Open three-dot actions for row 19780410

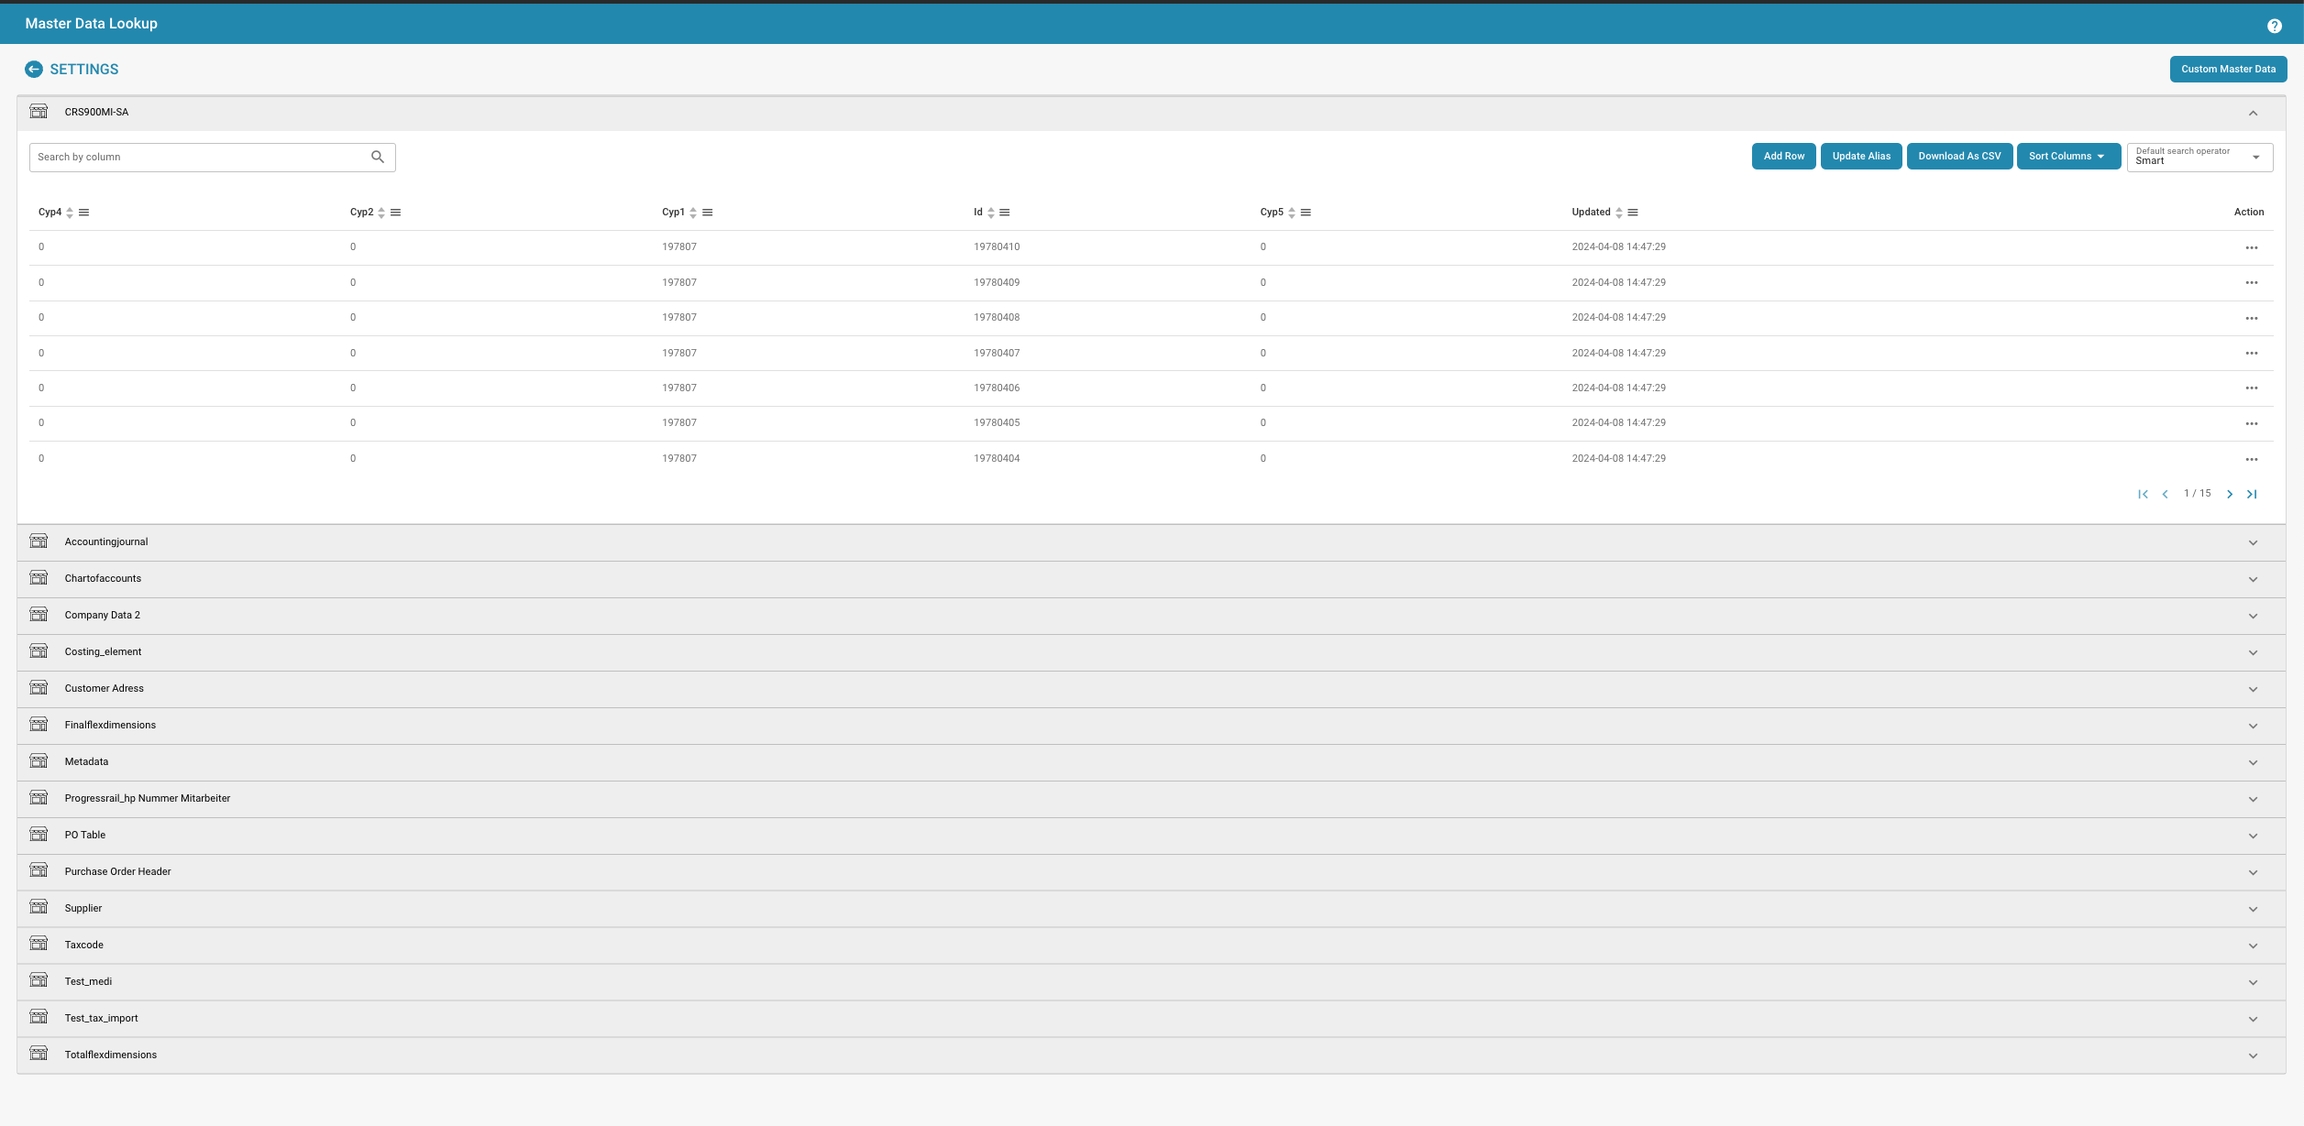[2250, 248]
